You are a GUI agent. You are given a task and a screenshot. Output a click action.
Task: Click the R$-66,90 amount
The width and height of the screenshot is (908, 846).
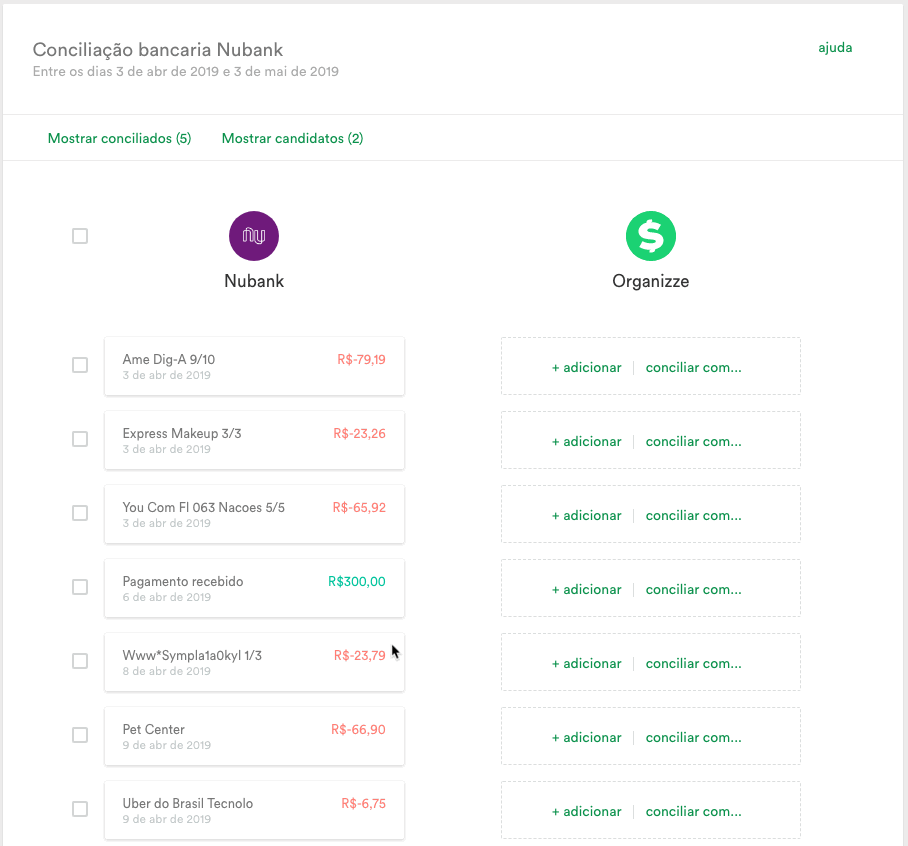(358, 730)
